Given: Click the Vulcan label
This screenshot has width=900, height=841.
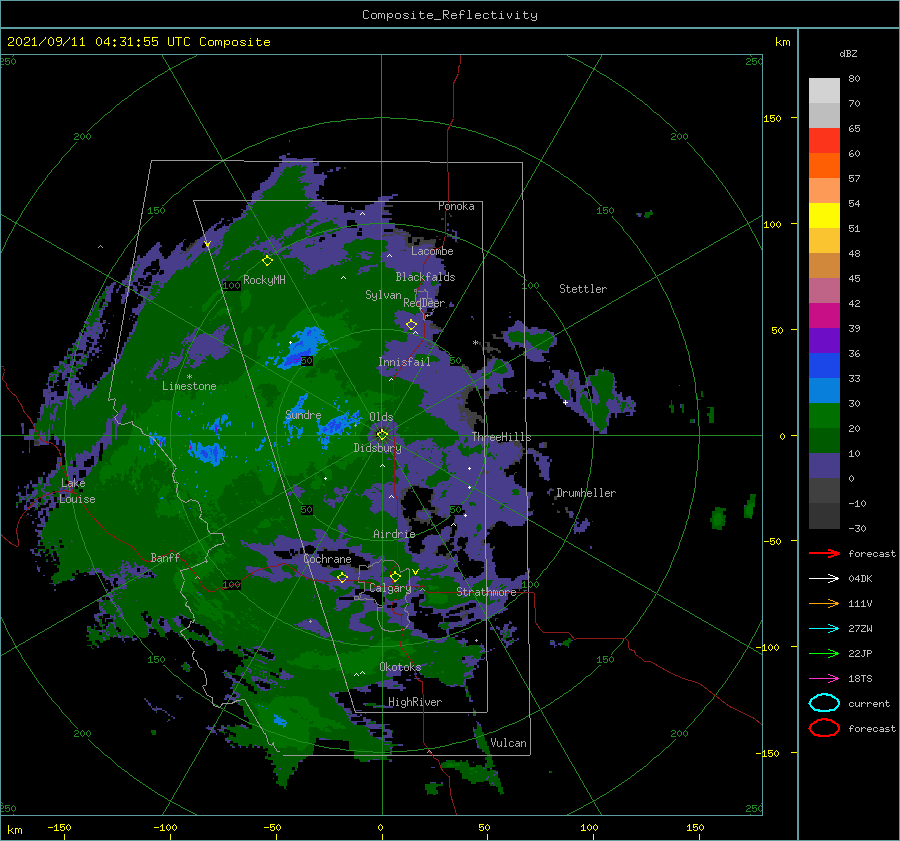Looking at the screenshot, I should [508, 743].
